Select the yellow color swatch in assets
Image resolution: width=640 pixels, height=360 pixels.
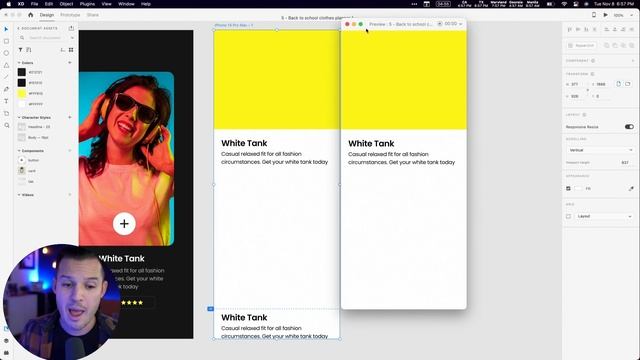tap(22, 93)
